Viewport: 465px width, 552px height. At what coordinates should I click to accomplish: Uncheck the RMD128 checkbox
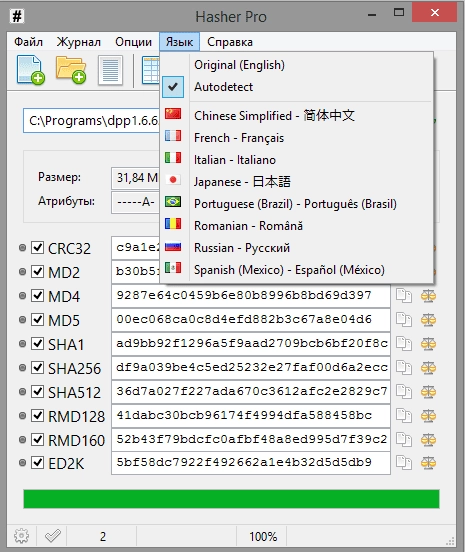point(37,415)
